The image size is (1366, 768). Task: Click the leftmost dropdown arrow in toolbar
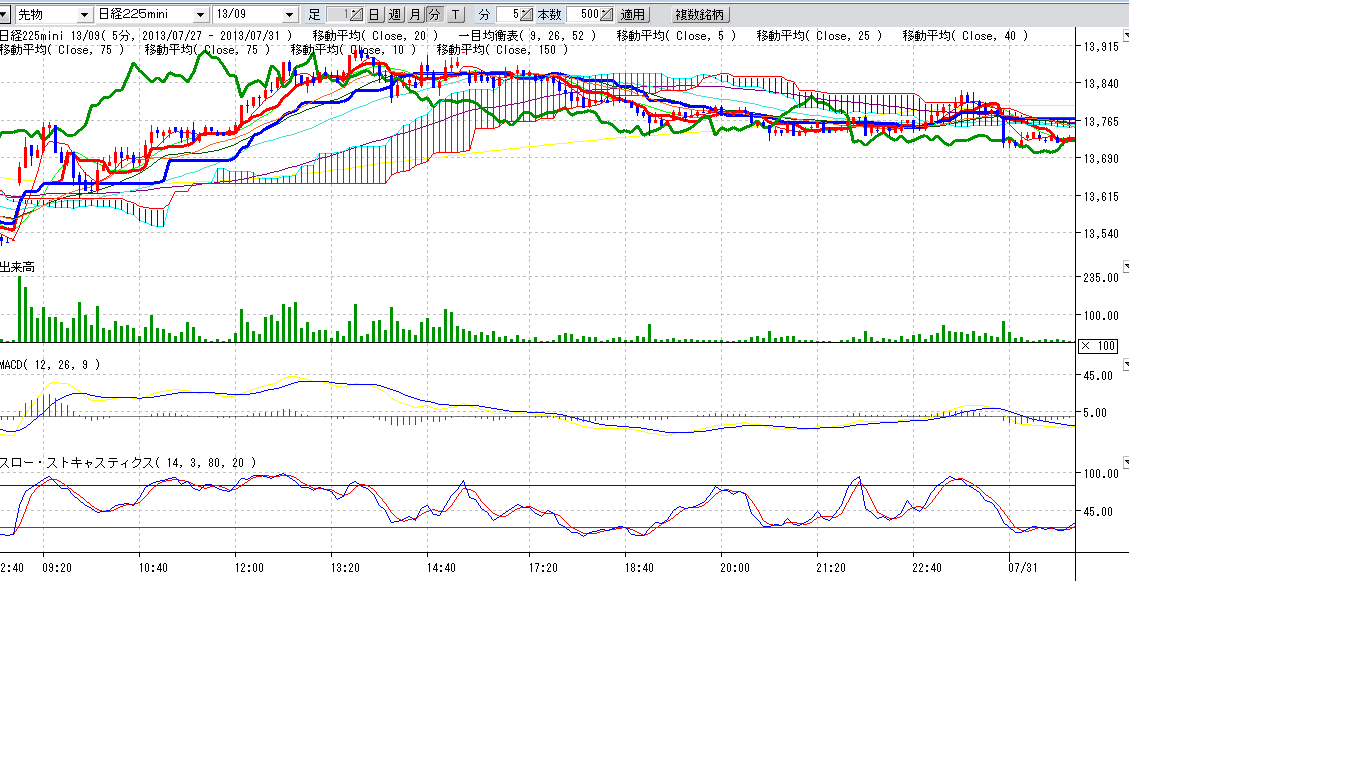(5, 15)
